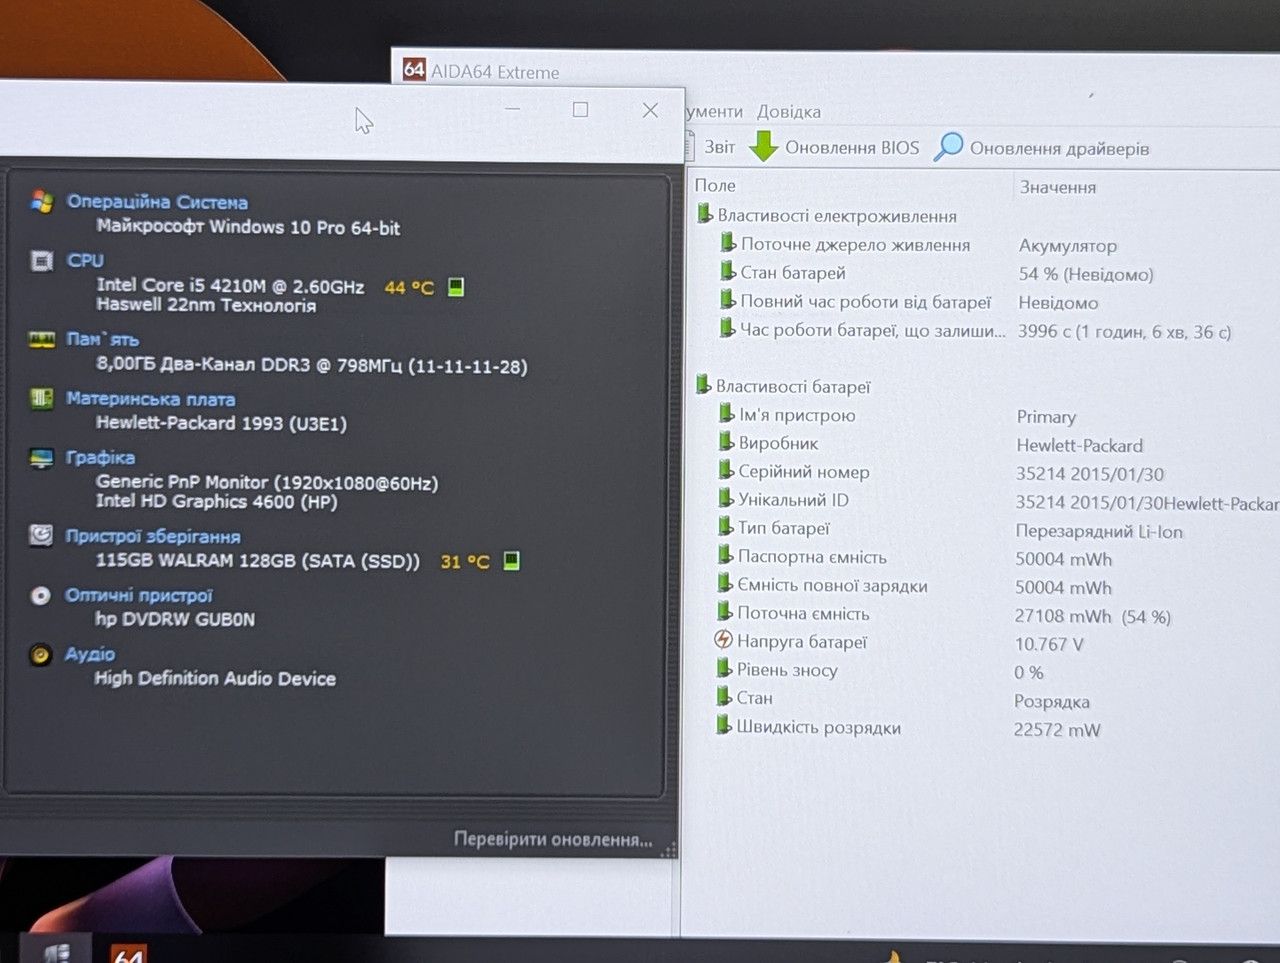Click the magnifier driver update icon
1280x963 pixels.
(x=947, y=147)
